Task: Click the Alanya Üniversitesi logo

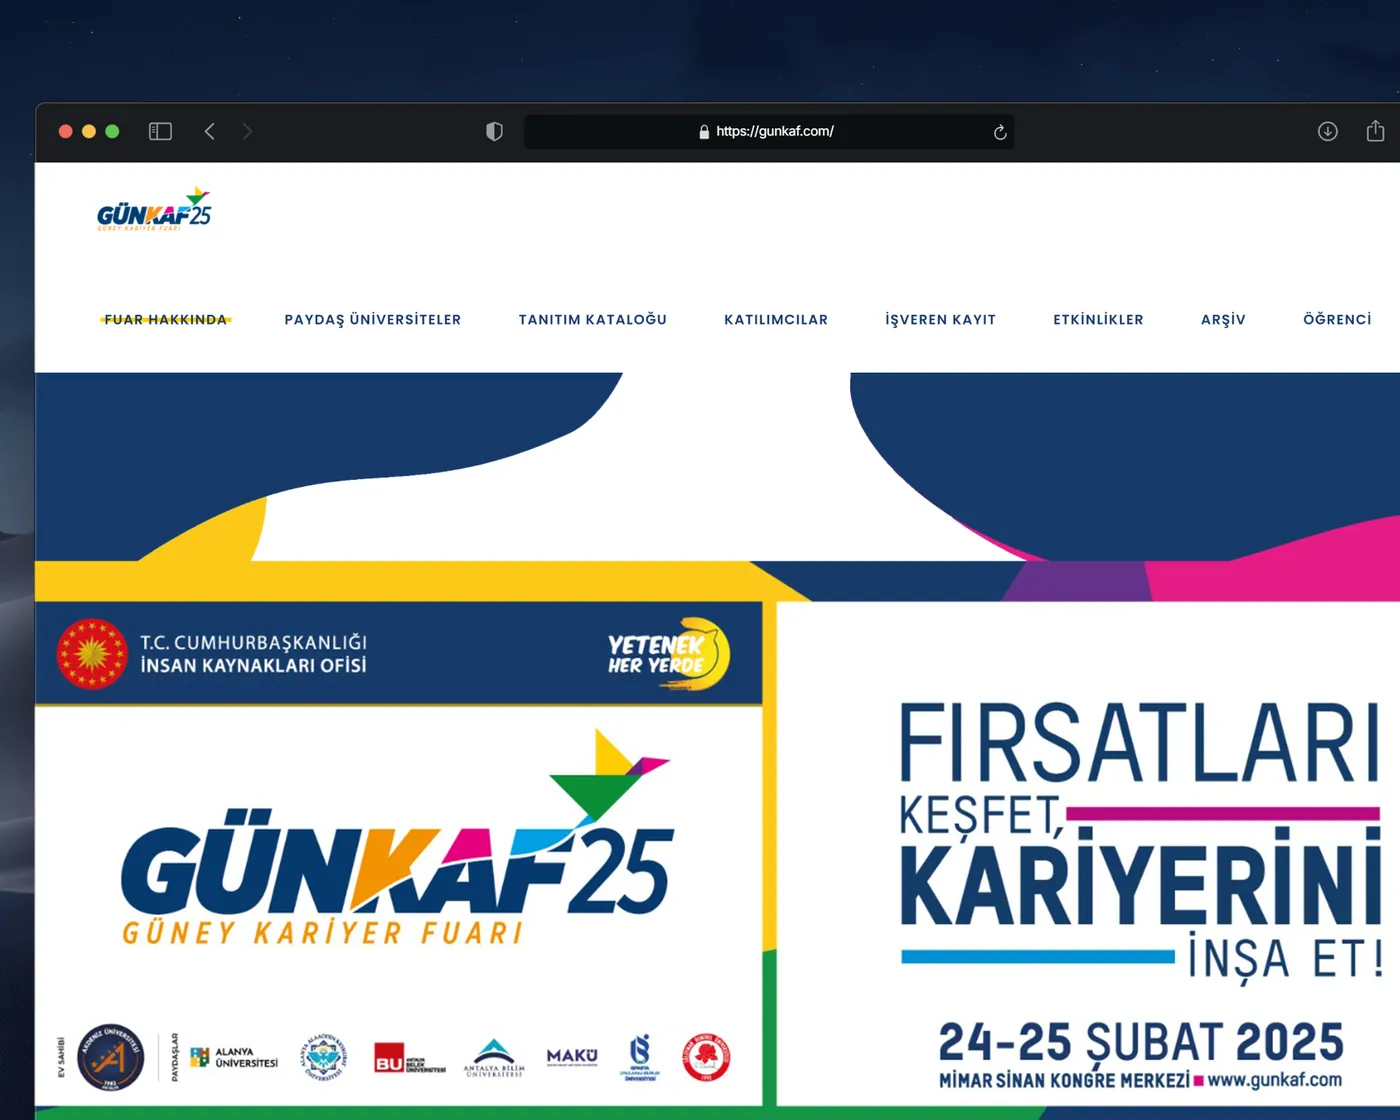Action: click(x=234, y=1057)
